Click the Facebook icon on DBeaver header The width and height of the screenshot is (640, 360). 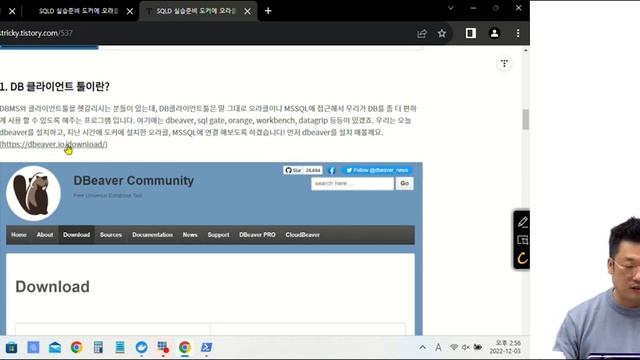click(x=332, y=170)
